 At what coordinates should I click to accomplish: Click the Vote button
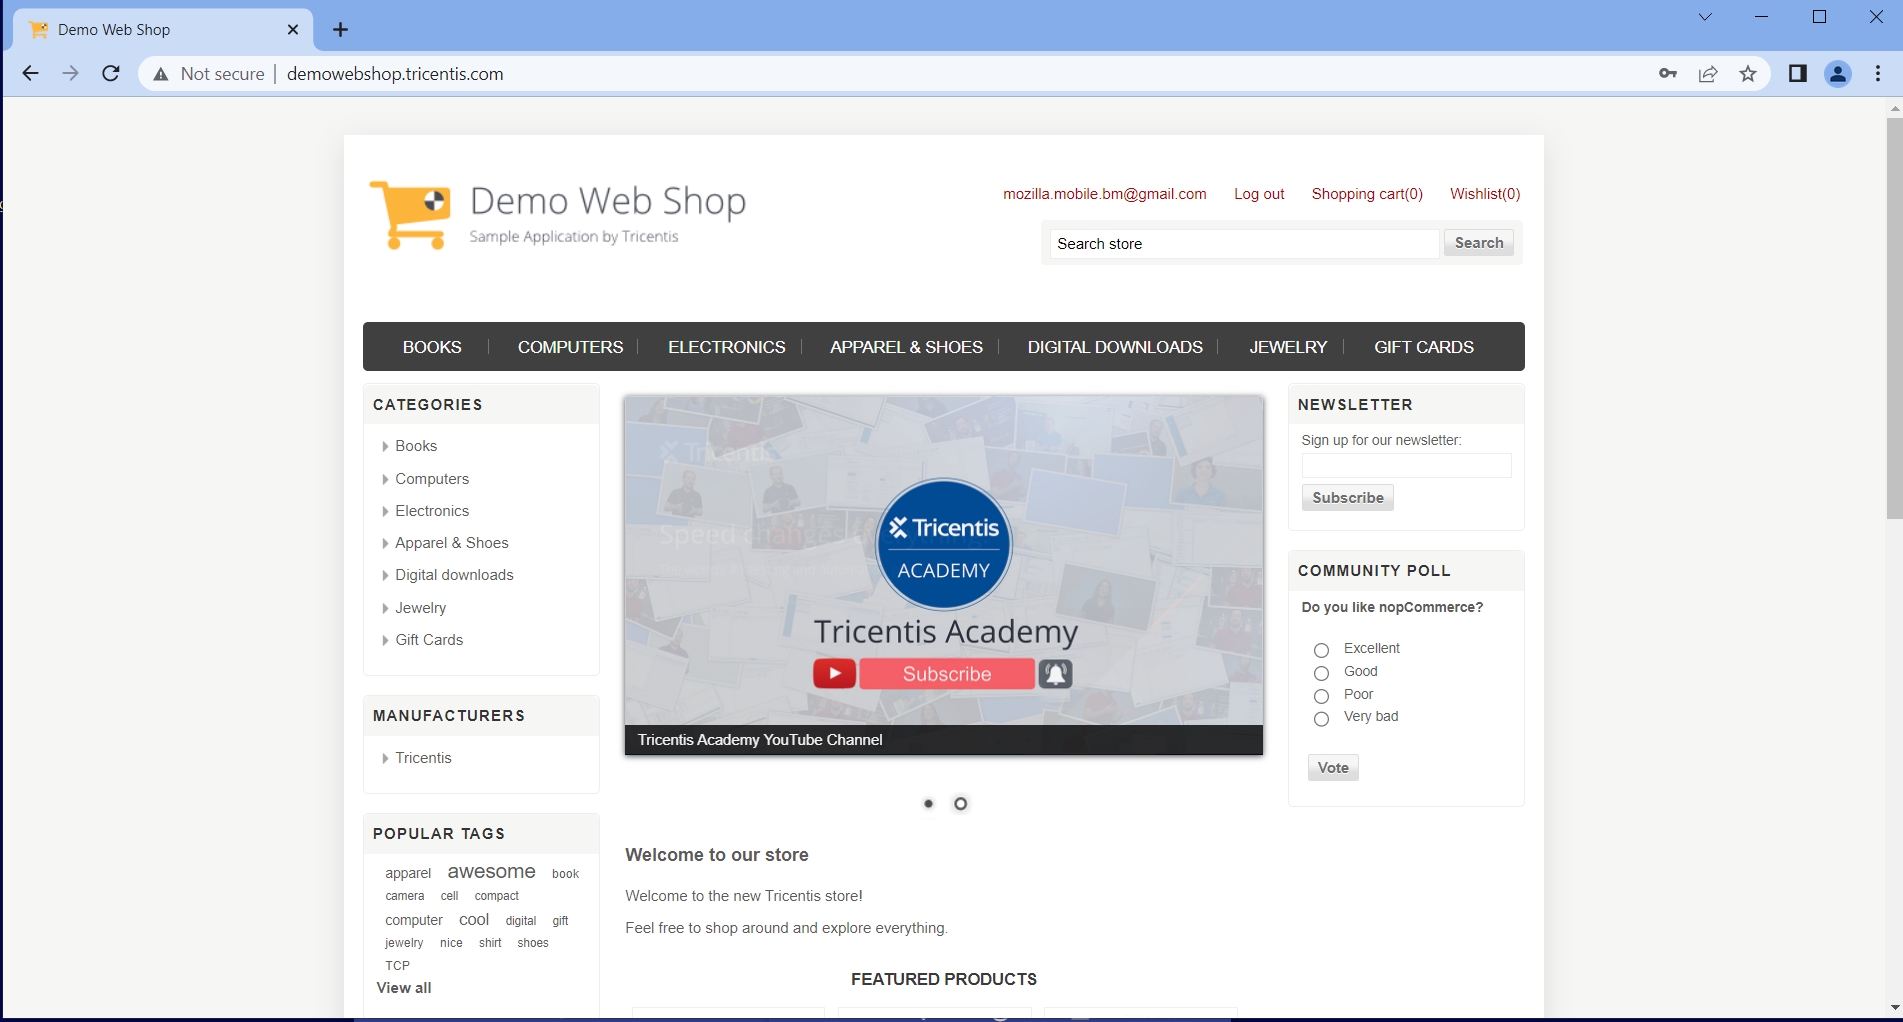pos(1332,767)
